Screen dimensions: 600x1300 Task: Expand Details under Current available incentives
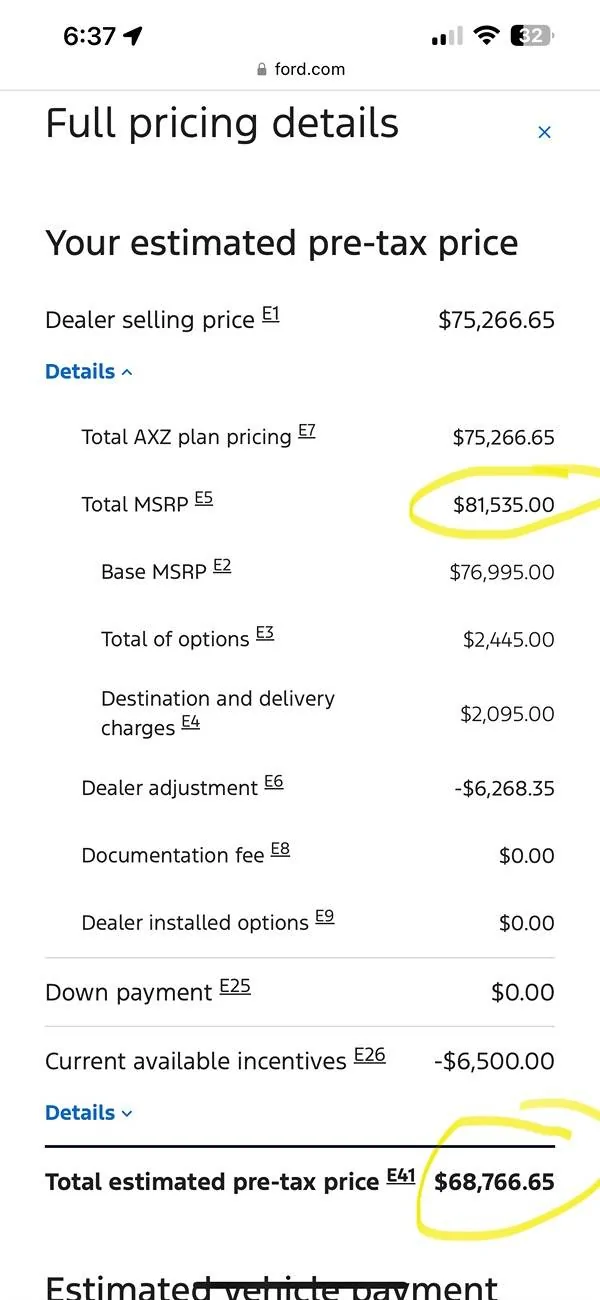(x=89, y=1113)
